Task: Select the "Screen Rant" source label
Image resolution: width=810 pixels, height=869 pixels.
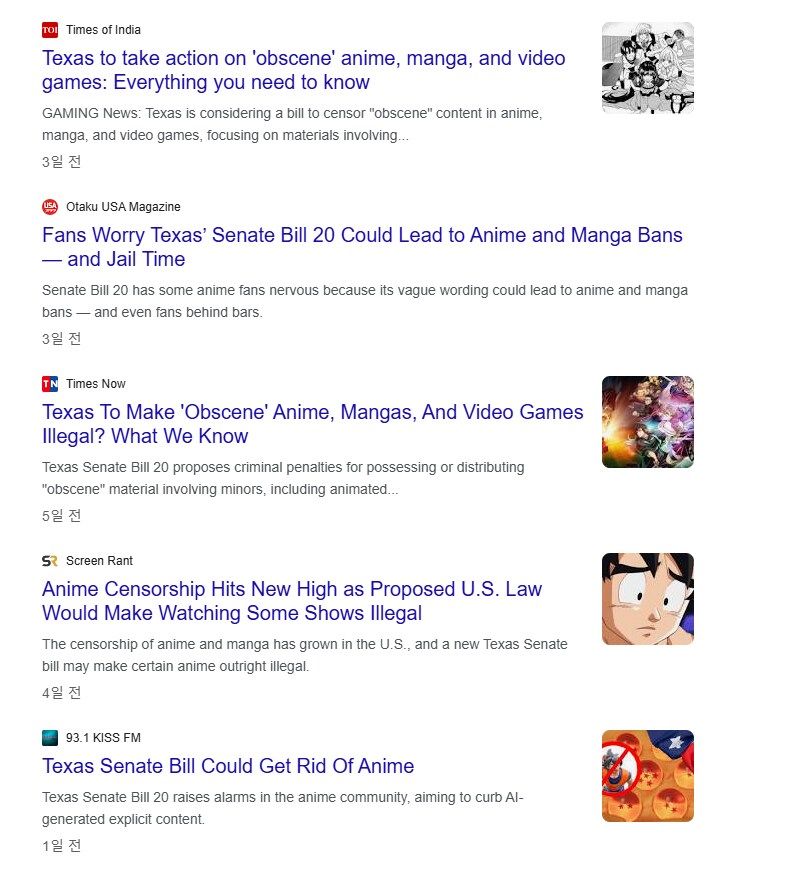Action: pyautogui.click(x=99, y=561)
